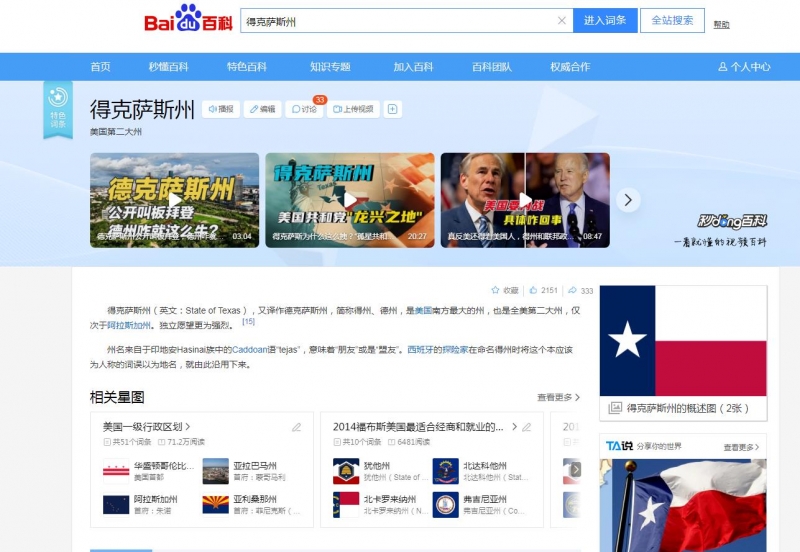Click the next arrow on the 星图 carousel
800x552 pixels.
click(x=576, y=469)
